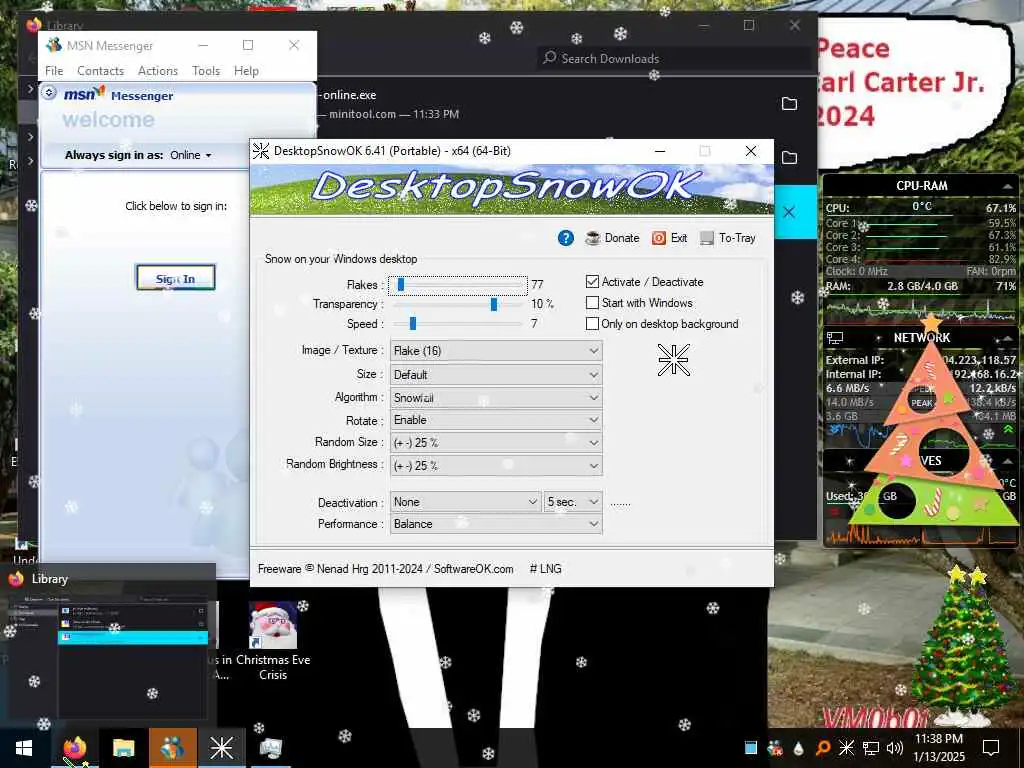This screenshot has height=768, width=1024.
Task: Collapse the CPU-RAM gadget section arrow
Action: tap(1006, 186)
